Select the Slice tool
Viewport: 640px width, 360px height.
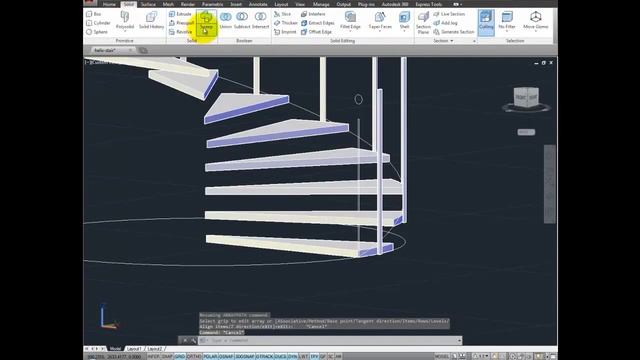tap(282, 14)
